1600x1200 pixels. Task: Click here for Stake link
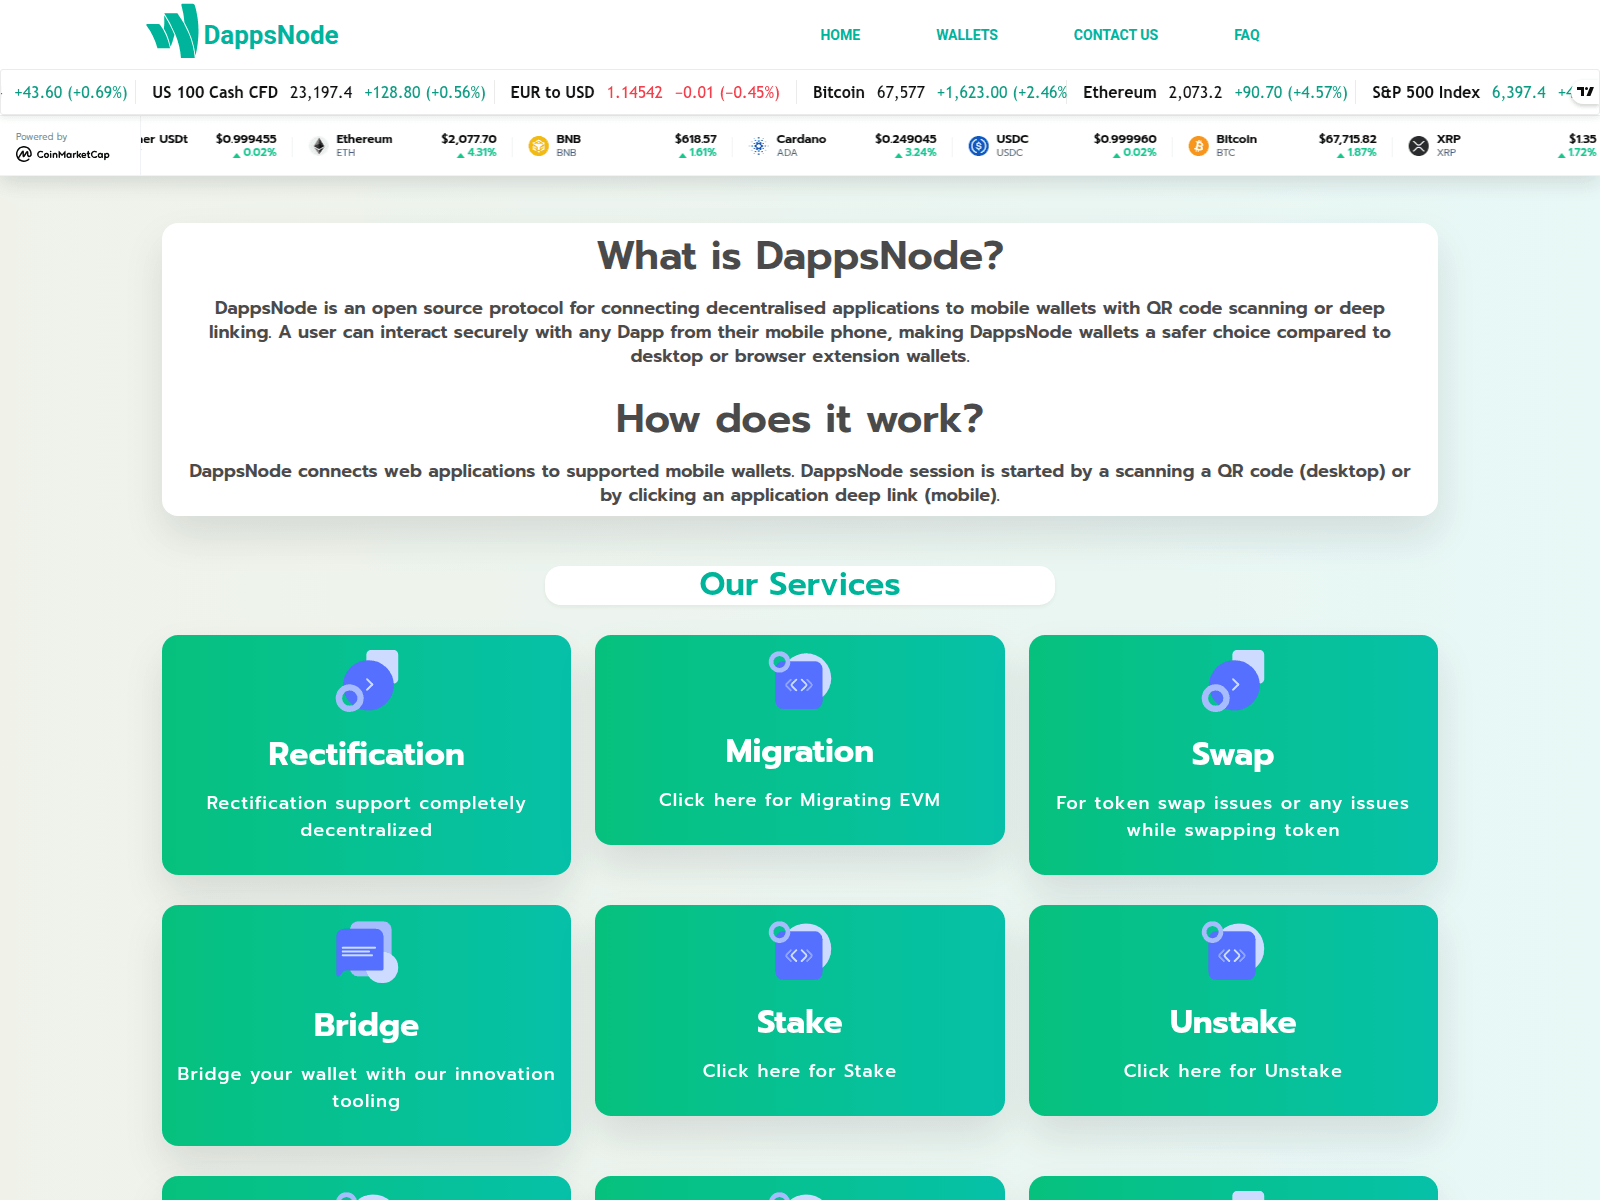point(799,1071)
